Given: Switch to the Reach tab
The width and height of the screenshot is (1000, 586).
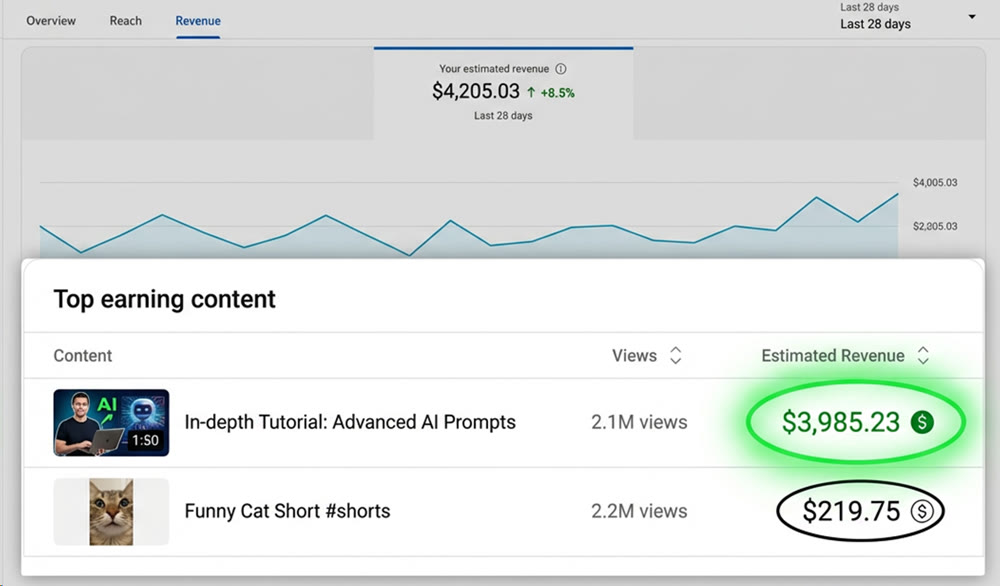Looking at the screenshot, I should tap(125, 20).
